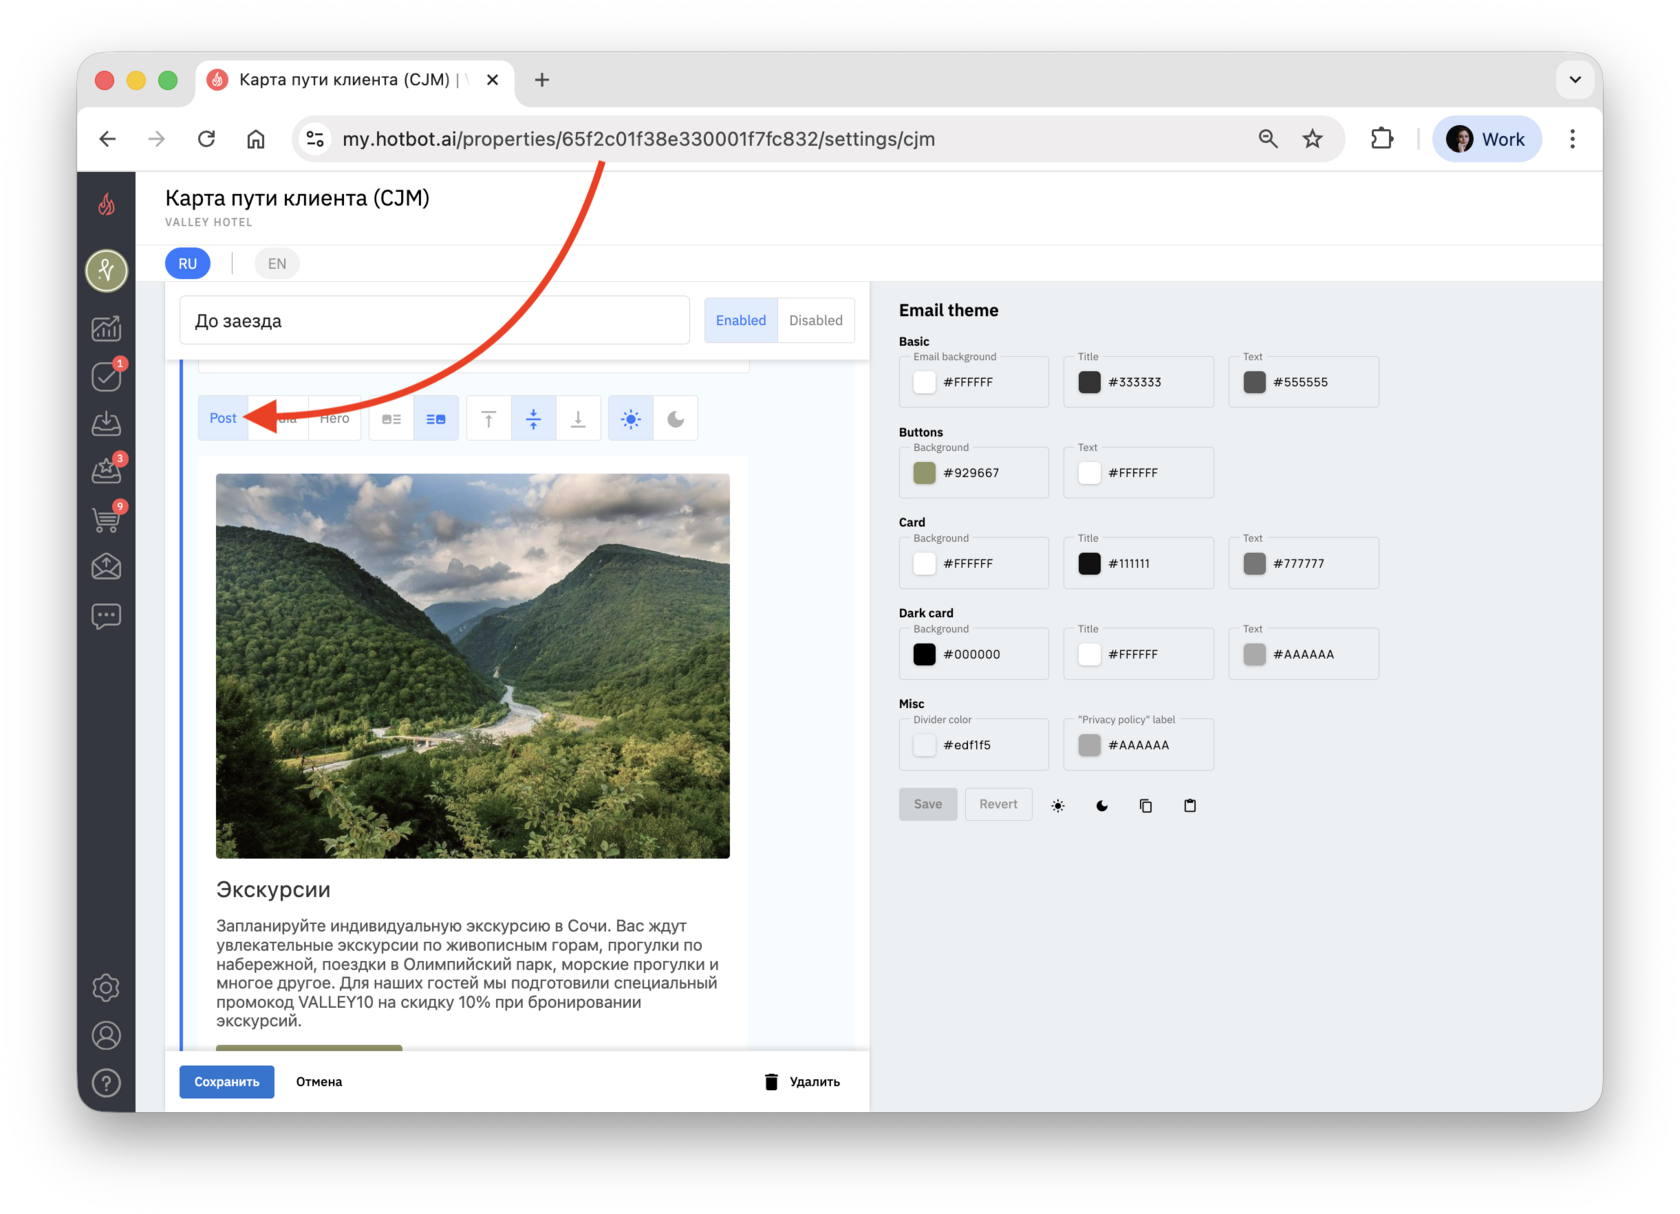Open the browser extensions puzzle icon

pyautogui.click(x=1382, y=139)
